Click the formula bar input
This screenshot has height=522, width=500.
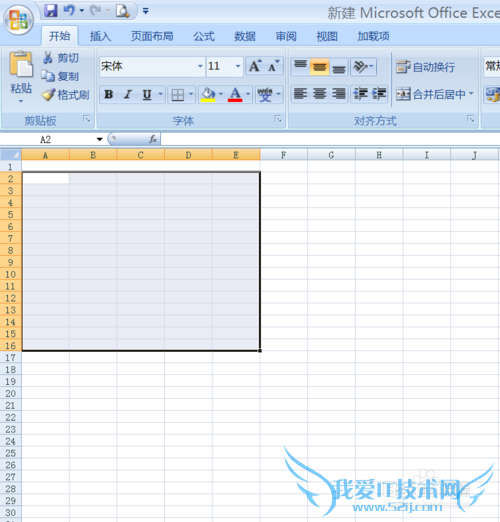330,139
